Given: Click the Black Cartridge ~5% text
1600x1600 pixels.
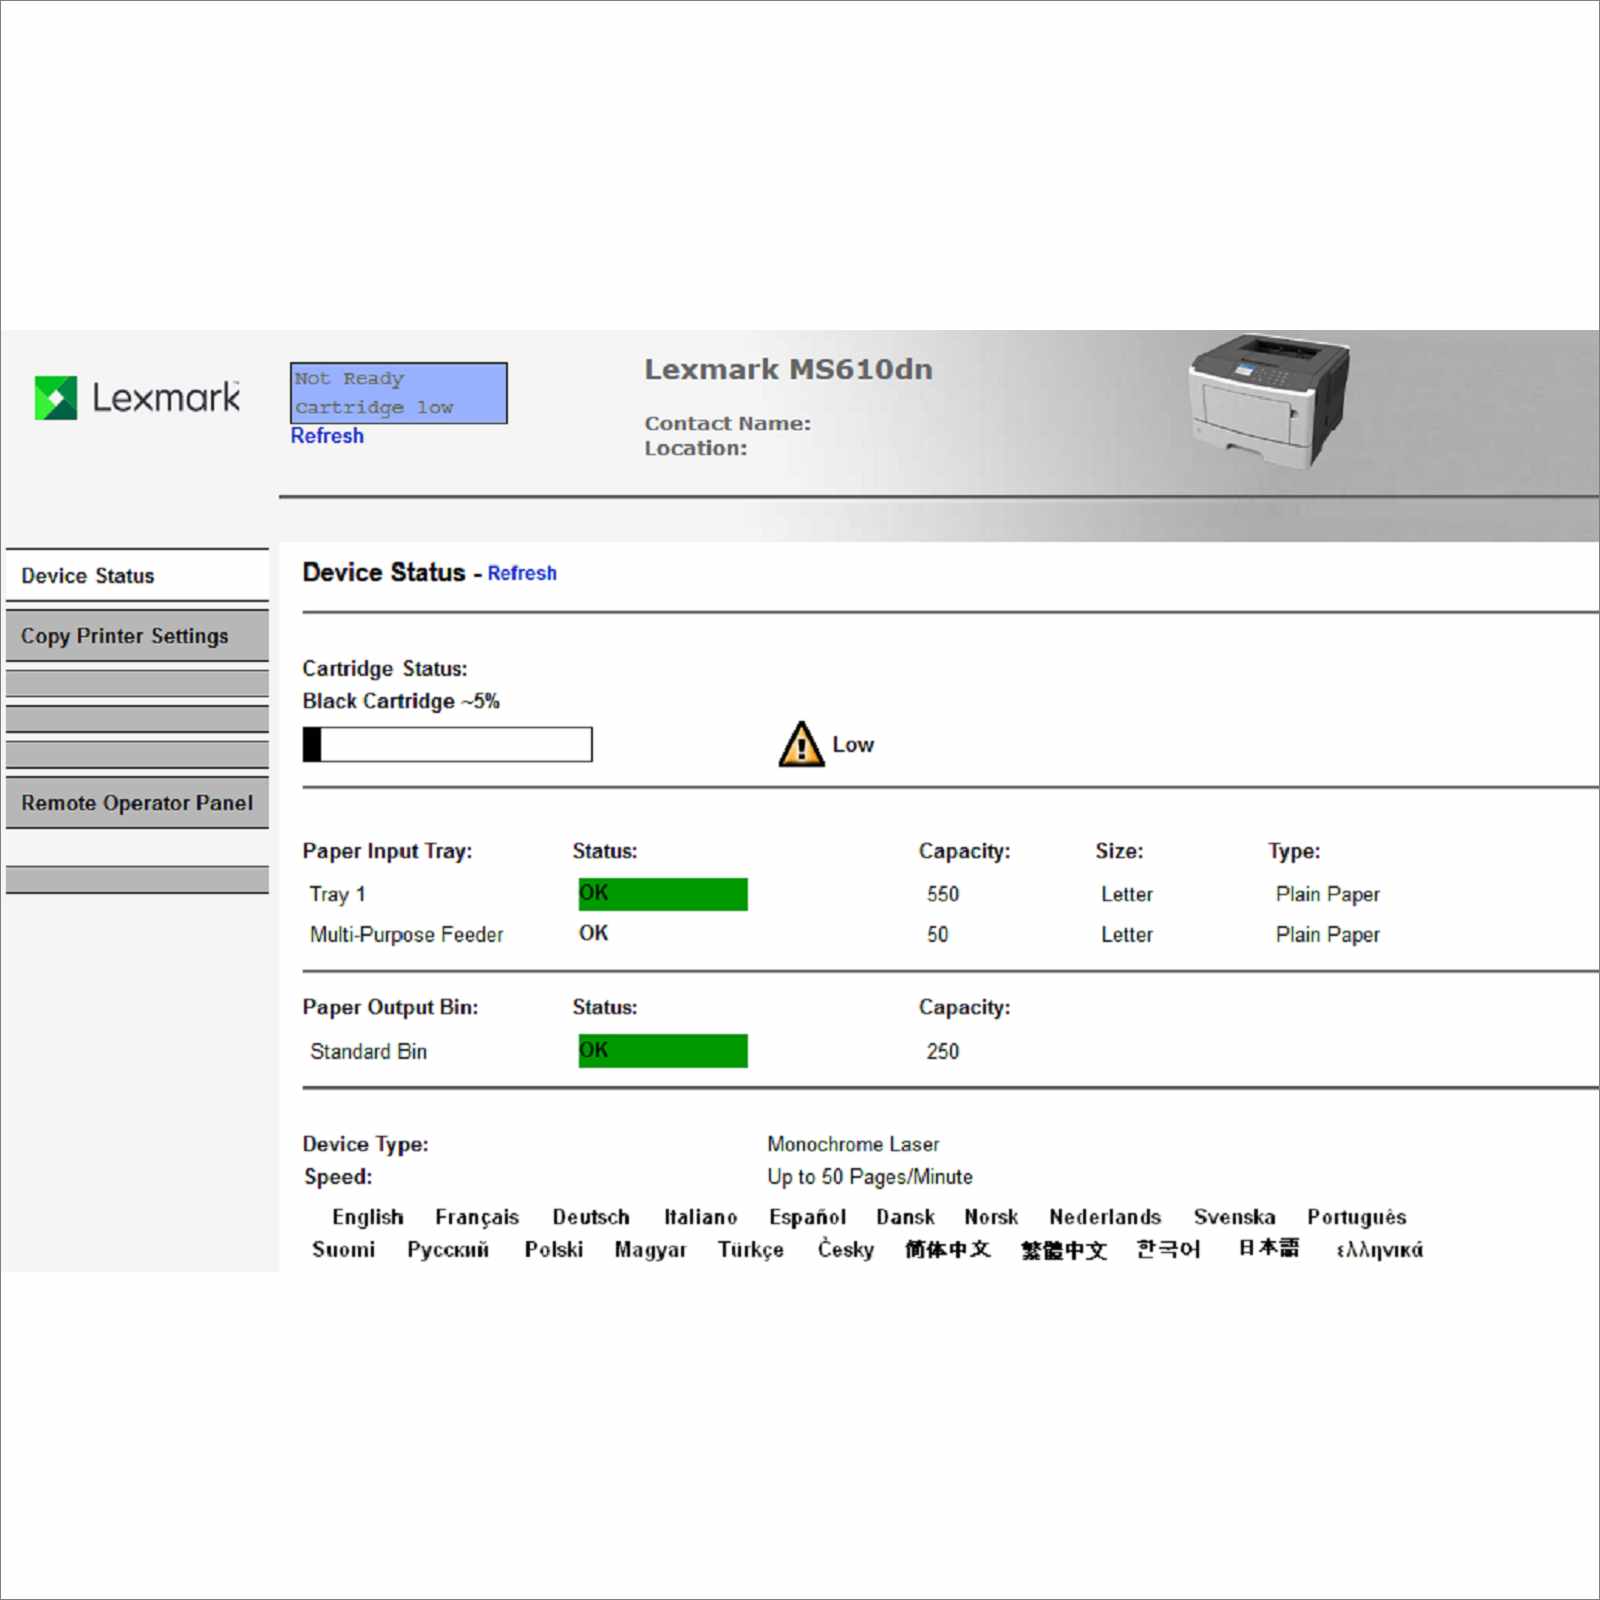Looking at the screenshot, I should click(x=400, y=701).
